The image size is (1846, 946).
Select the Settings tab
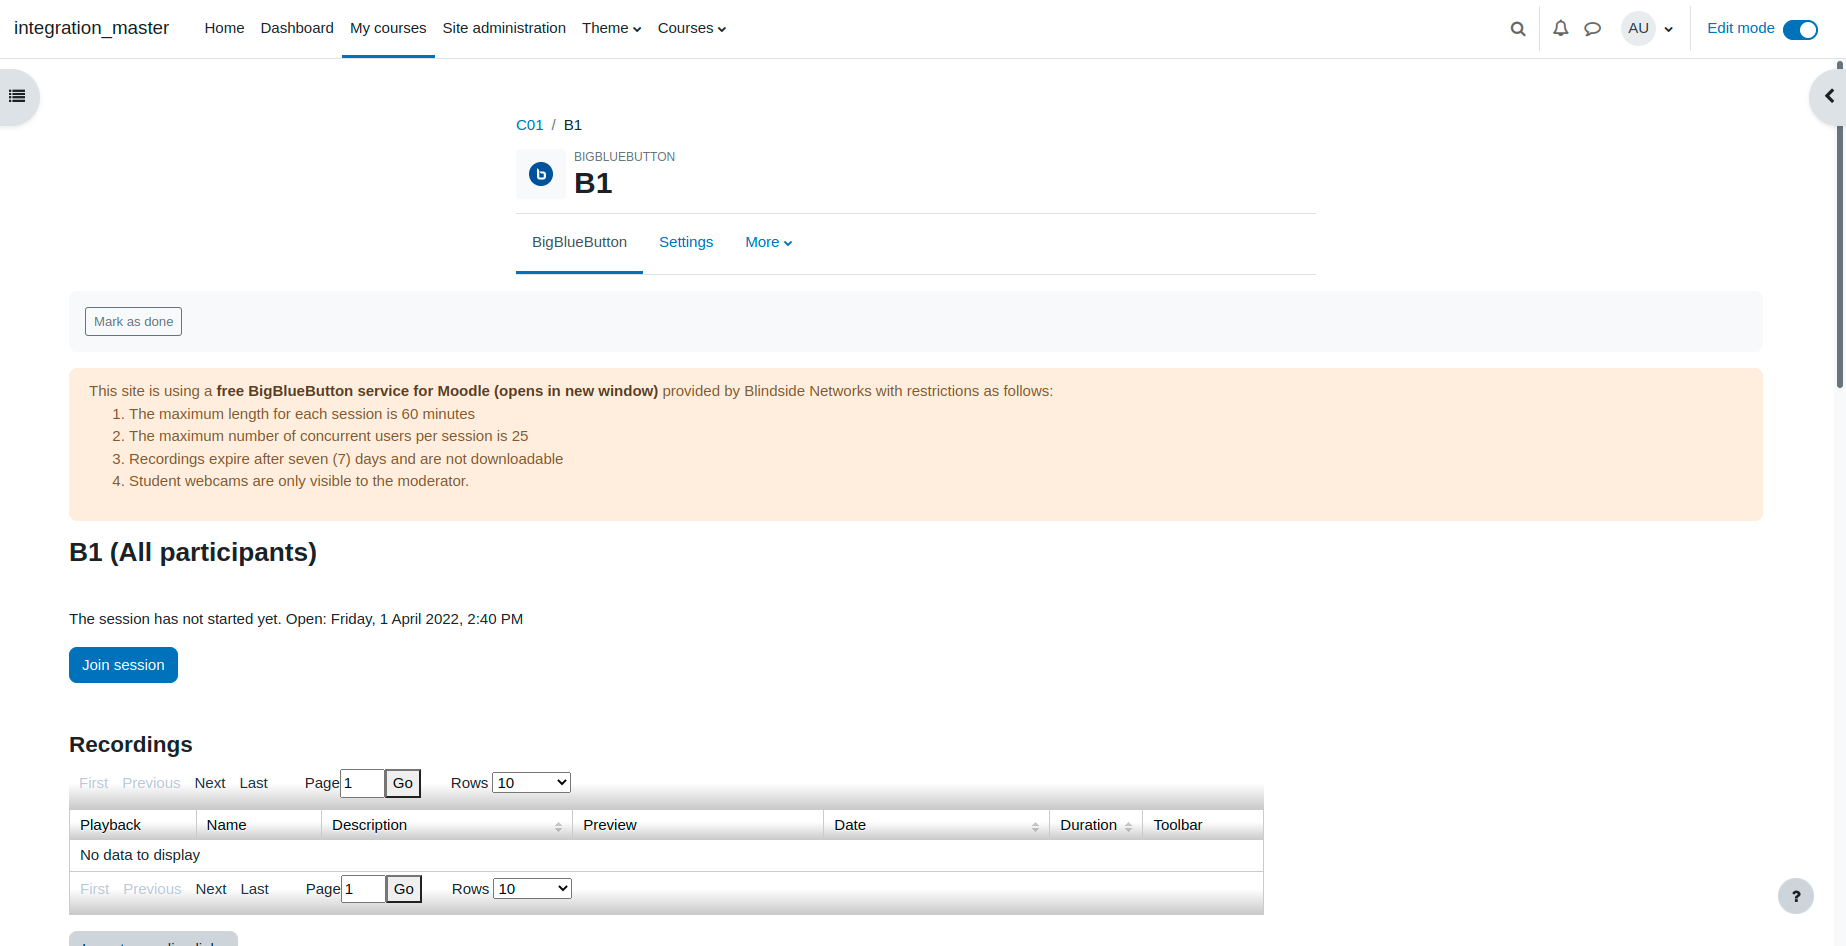(x=686, y=243)
